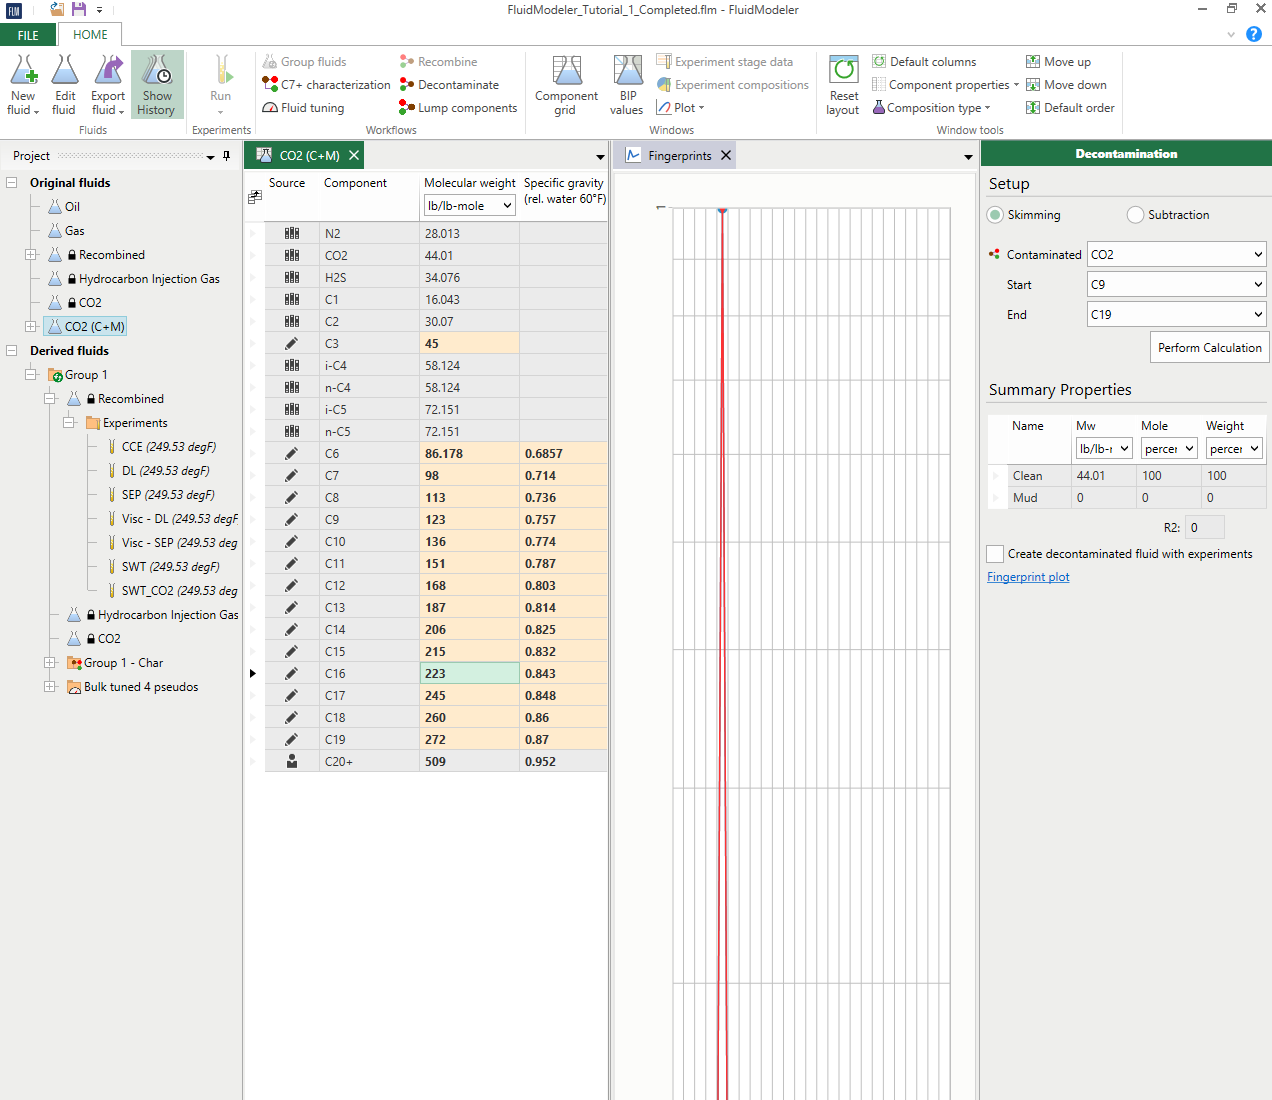The image size is (1272, 1100).
Task: Check Create decontaminated fluid with experiments
Action: point(995,554)
